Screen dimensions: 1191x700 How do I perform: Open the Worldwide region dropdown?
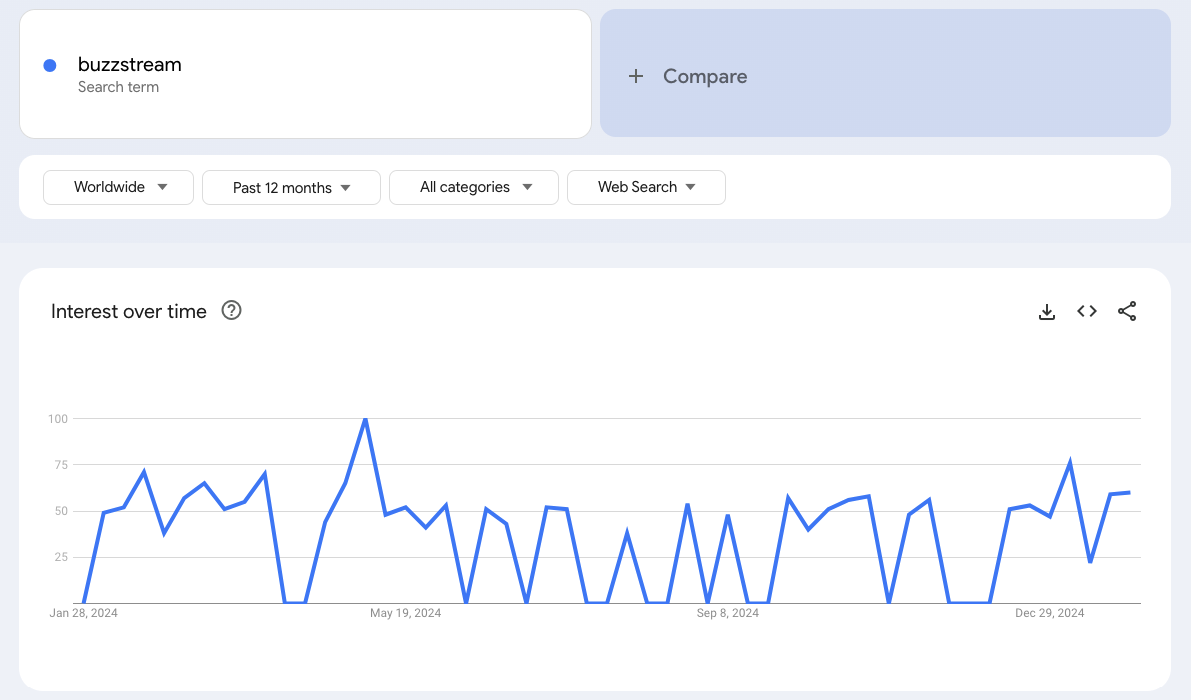[118, 187]
